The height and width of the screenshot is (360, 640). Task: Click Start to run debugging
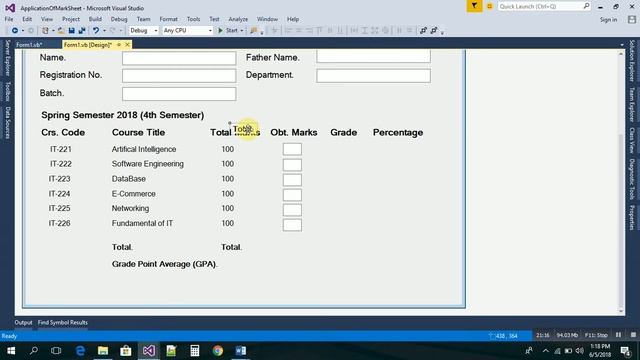pyautogui.click(x=228, y=31)
